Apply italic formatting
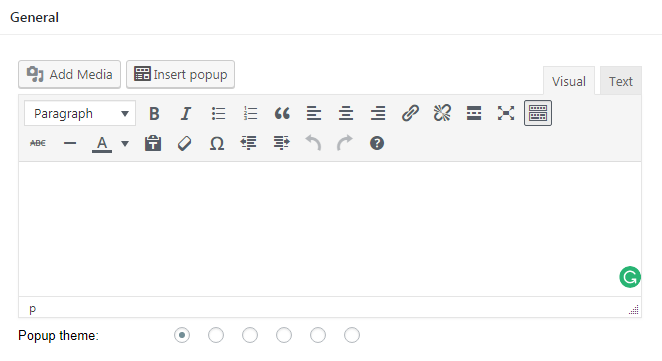 [x=186, y=114]
